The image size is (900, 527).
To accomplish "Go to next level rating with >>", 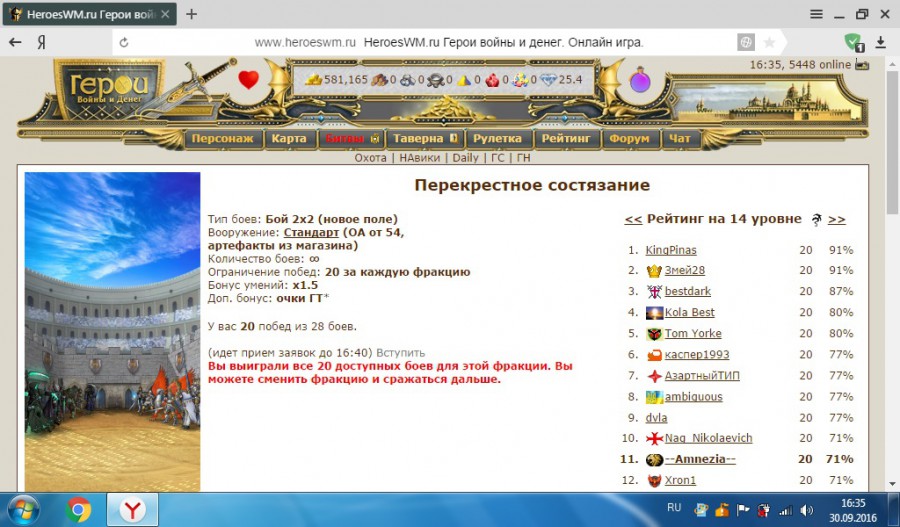I will point(837,219).
